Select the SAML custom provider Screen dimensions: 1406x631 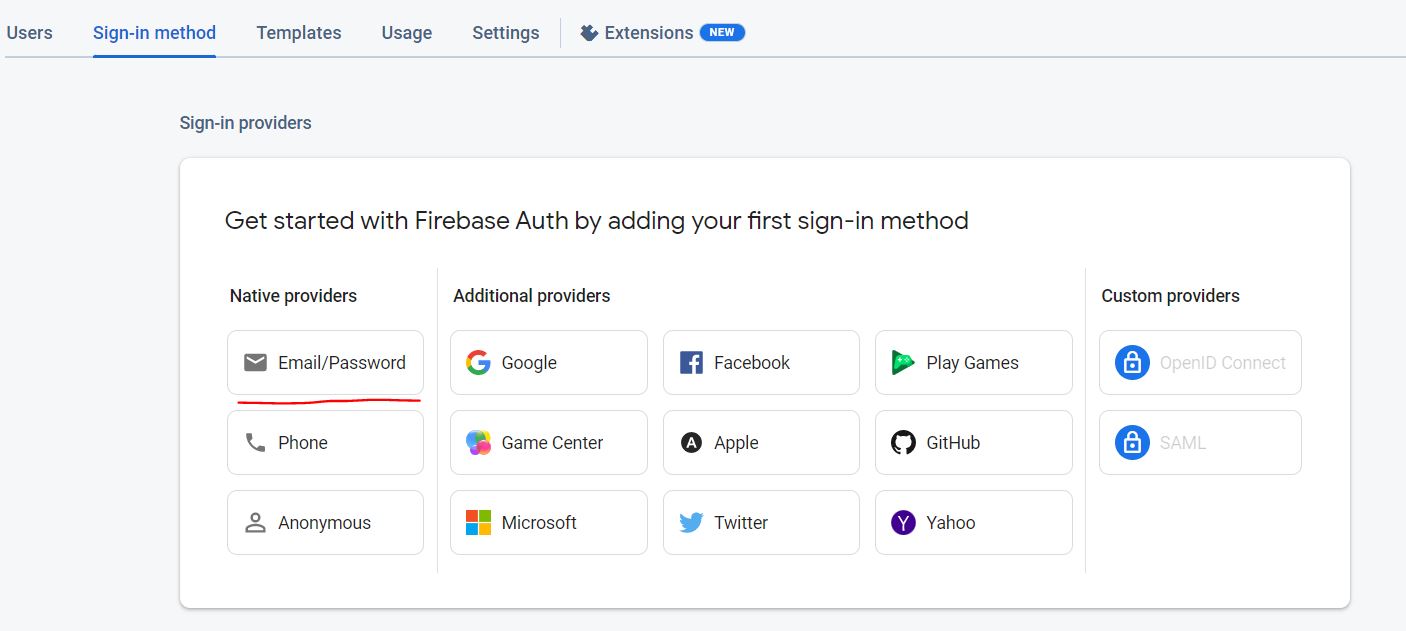pyautogui.click(x=1200, y=442)
